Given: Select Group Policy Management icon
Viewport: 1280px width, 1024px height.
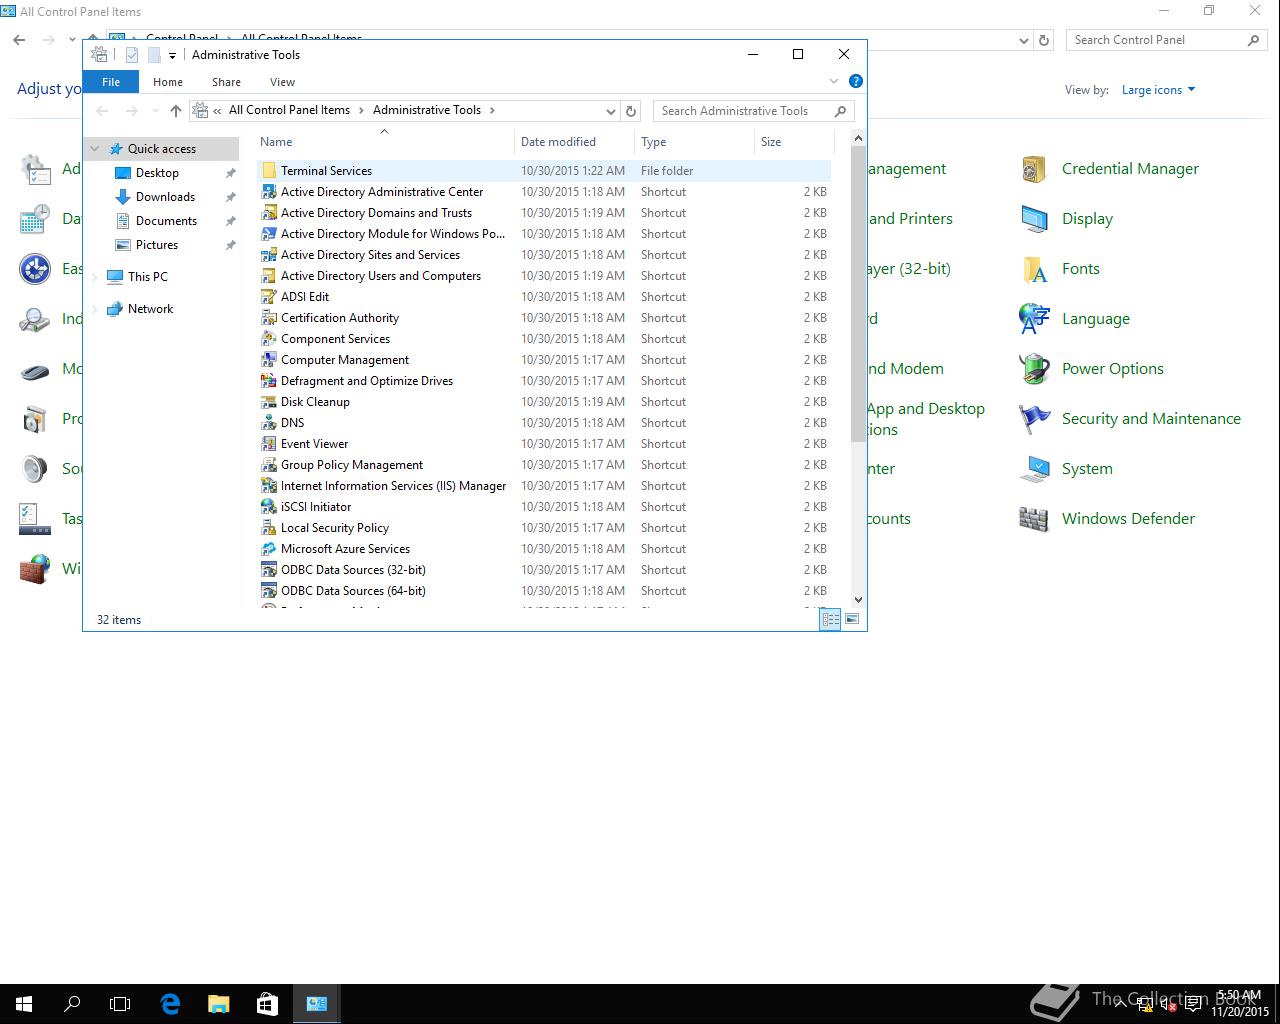Looking at the screenshot, I should tap(268, 465).
